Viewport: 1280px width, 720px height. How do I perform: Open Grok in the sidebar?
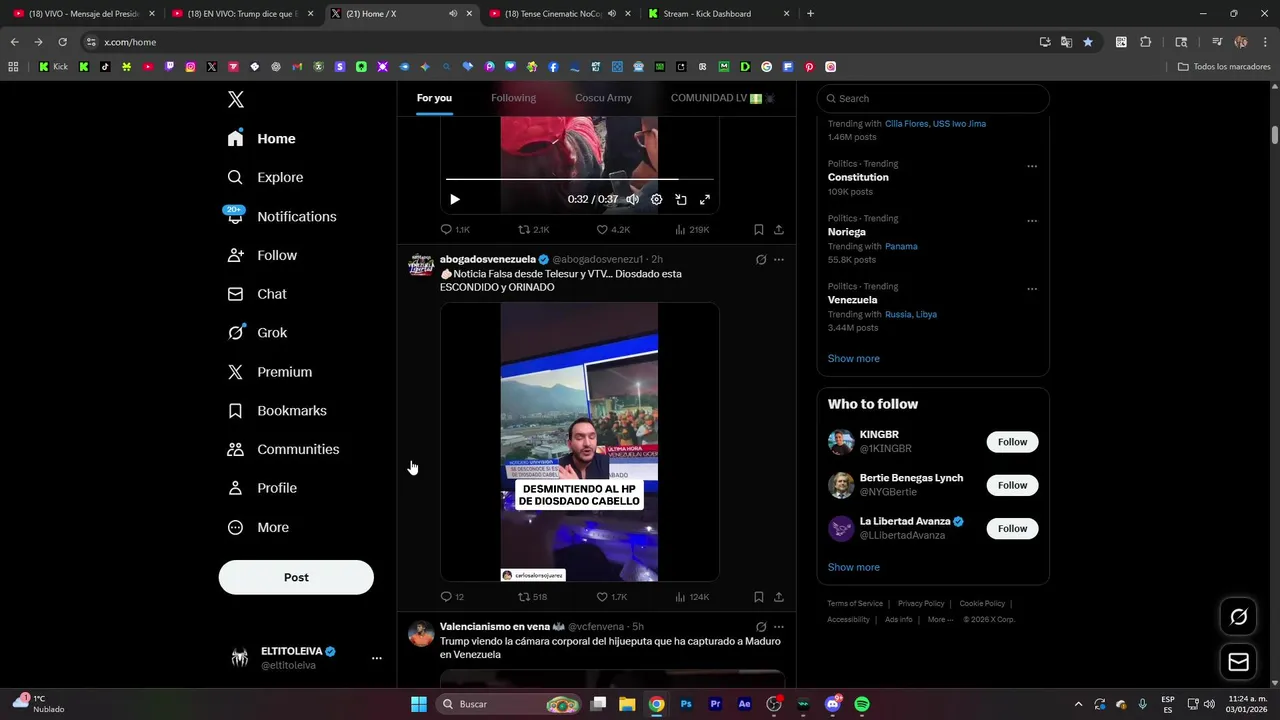click(x=257, y=333)
